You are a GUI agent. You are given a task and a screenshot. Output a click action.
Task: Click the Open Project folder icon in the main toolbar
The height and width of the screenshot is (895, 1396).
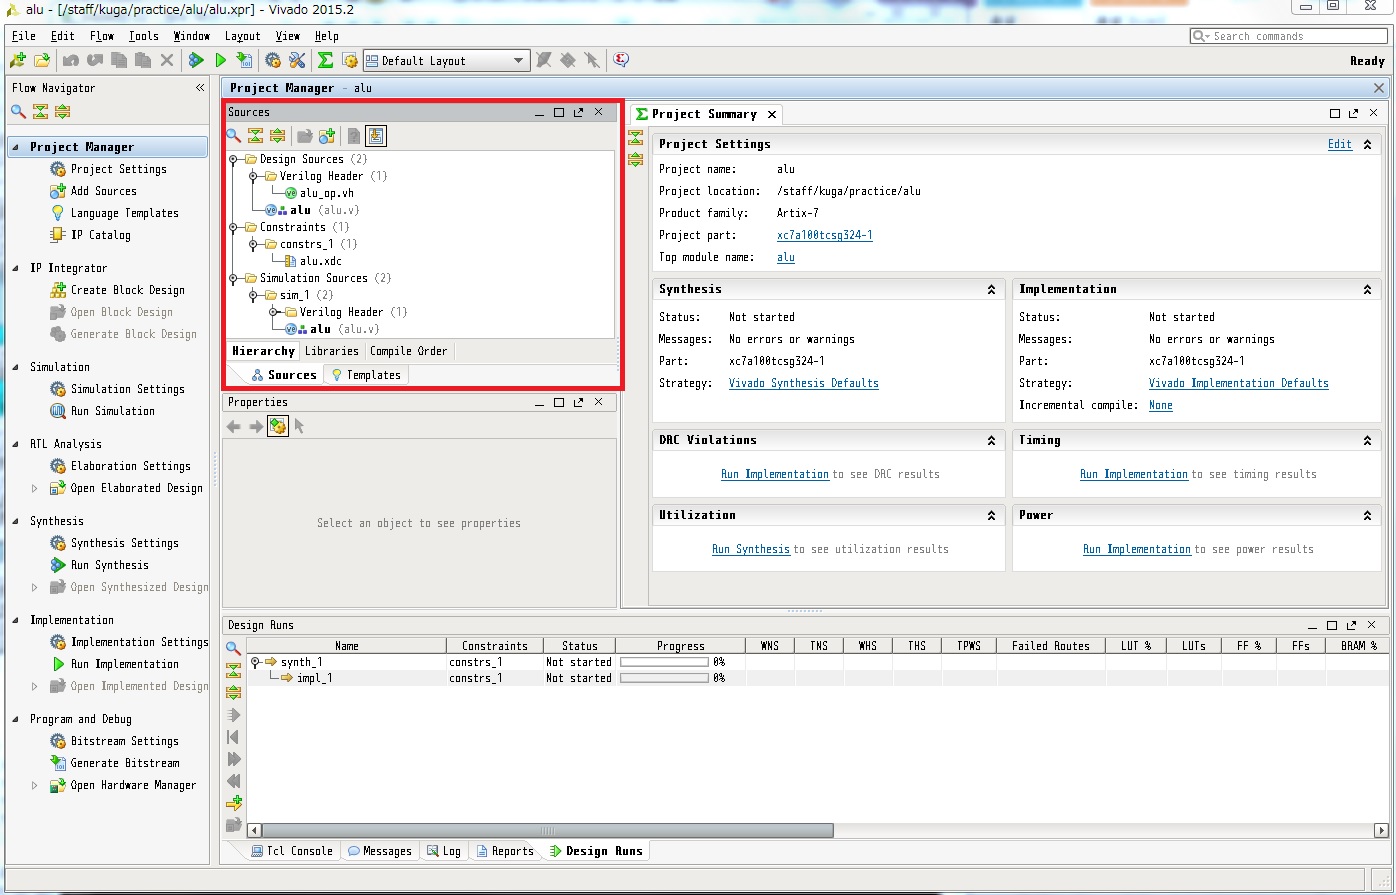tap(42, 61)
